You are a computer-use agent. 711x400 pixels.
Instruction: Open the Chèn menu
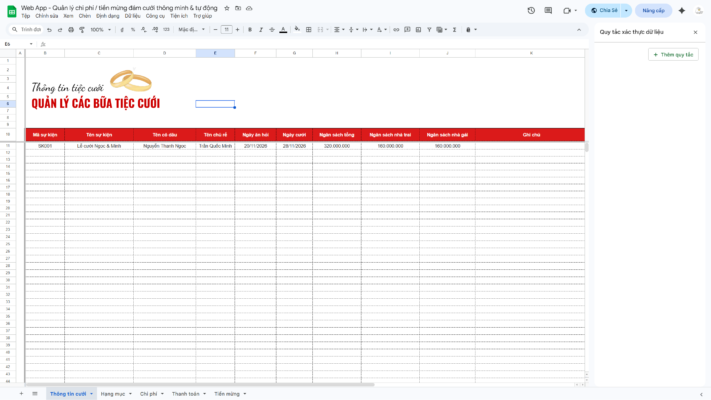[x=85, y=16]
